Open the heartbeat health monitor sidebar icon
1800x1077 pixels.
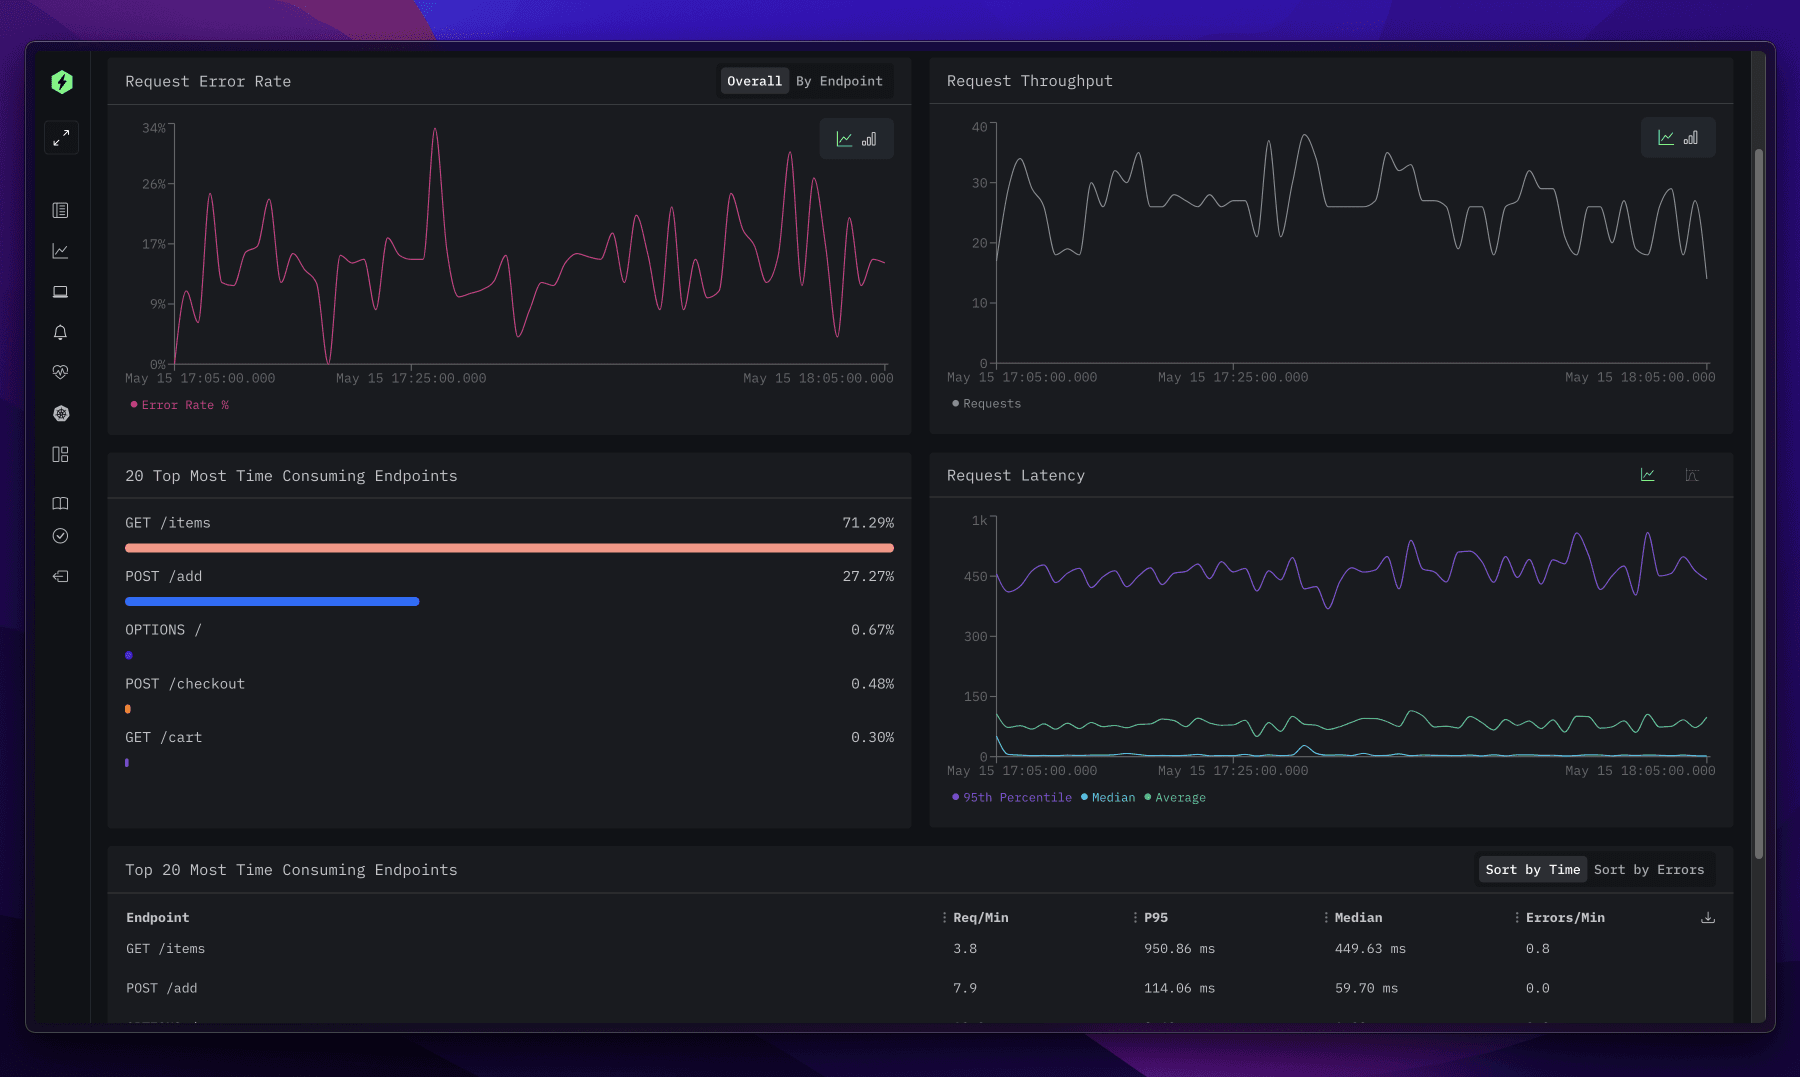[60, 372]
